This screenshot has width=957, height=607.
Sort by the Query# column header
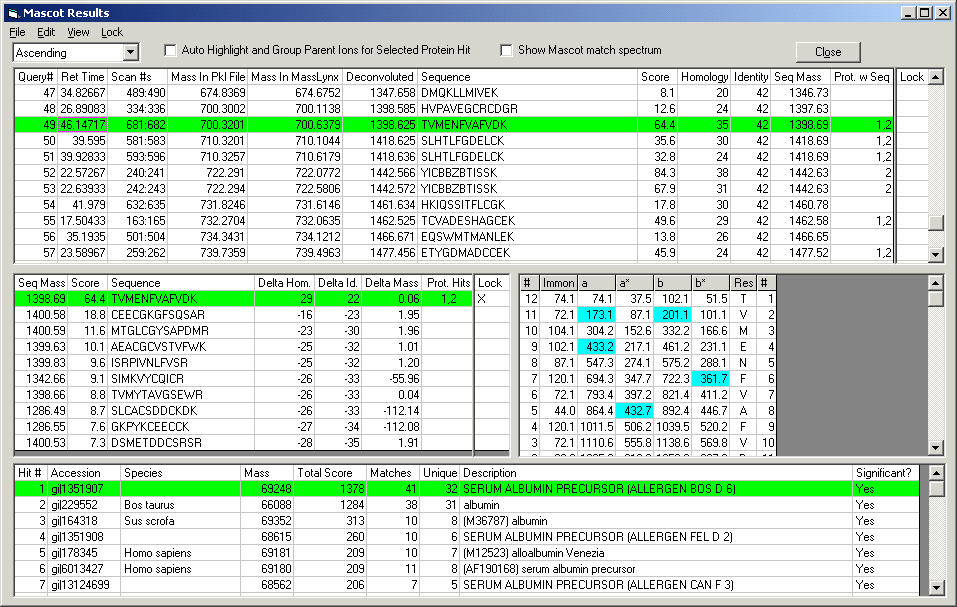pyautogui.click(x=36, y=77)
